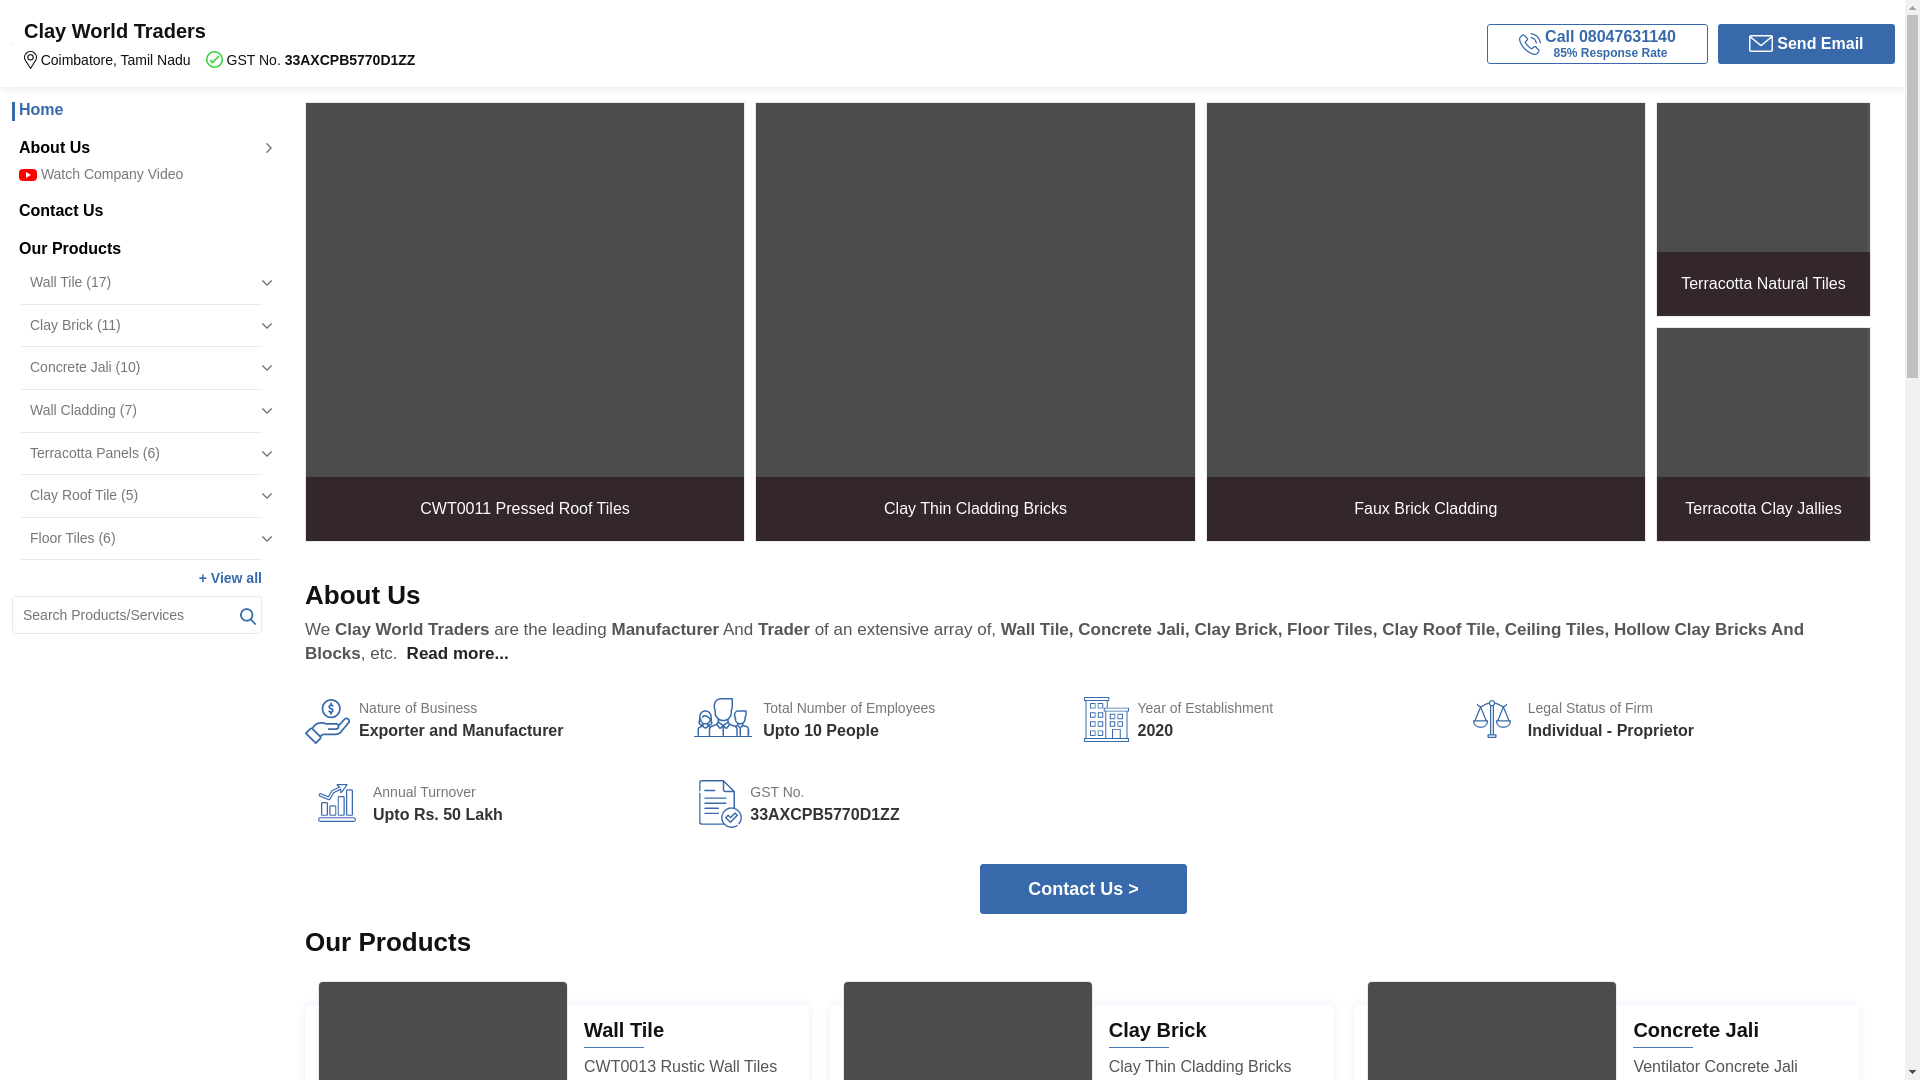
Task: Open Concrete Jali (10) category link
Action: click(x=85, y=367)
